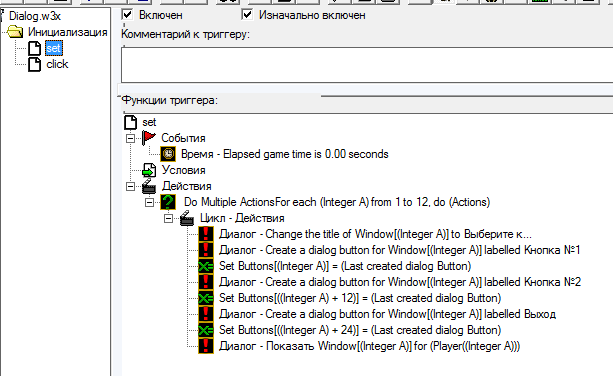The height and width of the screenshot is (376, 613).
Task: Click red icon of 'Кнопка №1' dialog button action
Action: (206, 250)
